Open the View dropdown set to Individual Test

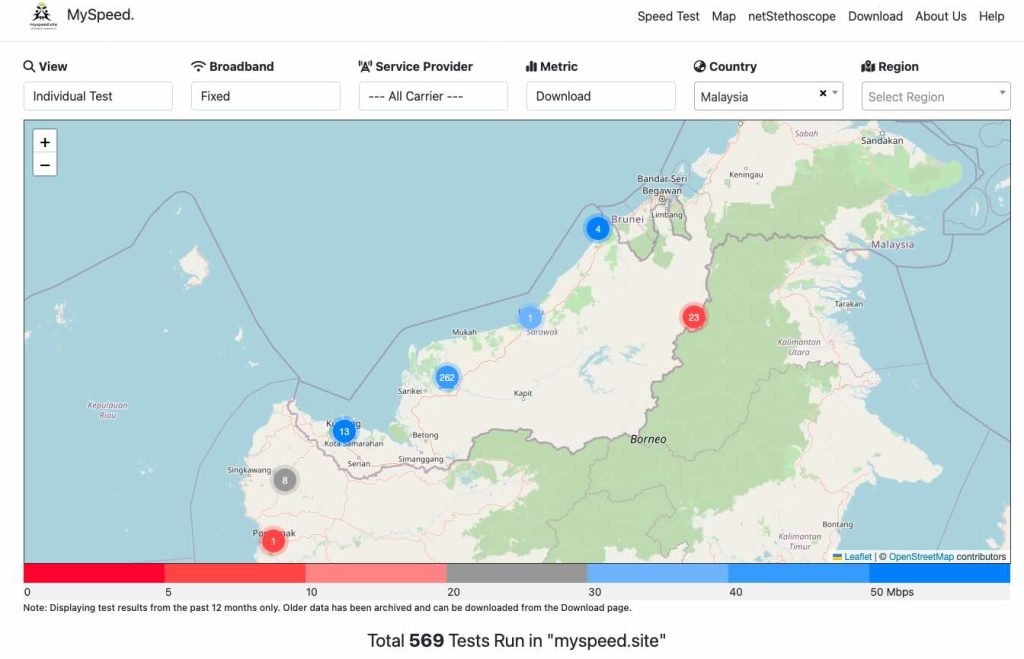98,96
